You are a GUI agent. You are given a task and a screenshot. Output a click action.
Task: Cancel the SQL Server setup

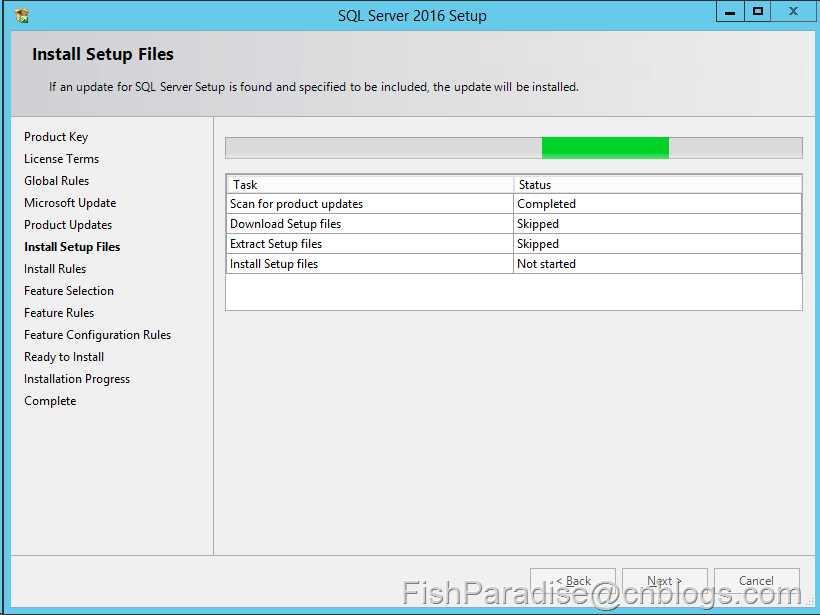(757, 581)
